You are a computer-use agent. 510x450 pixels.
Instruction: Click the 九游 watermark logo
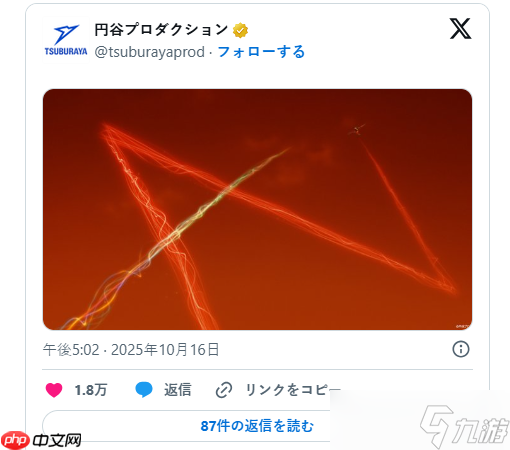pos(464,427)
